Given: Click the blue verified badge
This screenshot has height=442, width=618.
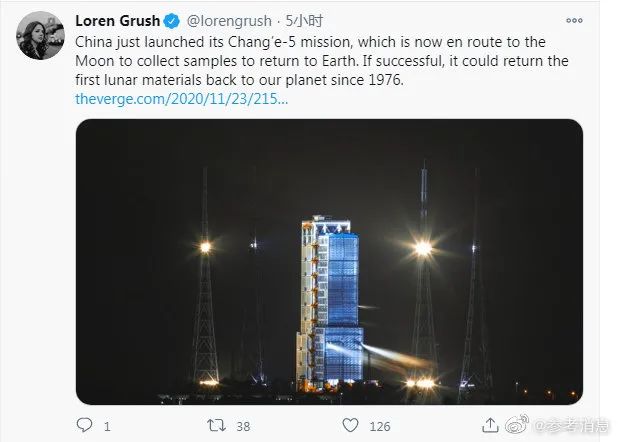Looking at the screenshot, I should [170, 20].
